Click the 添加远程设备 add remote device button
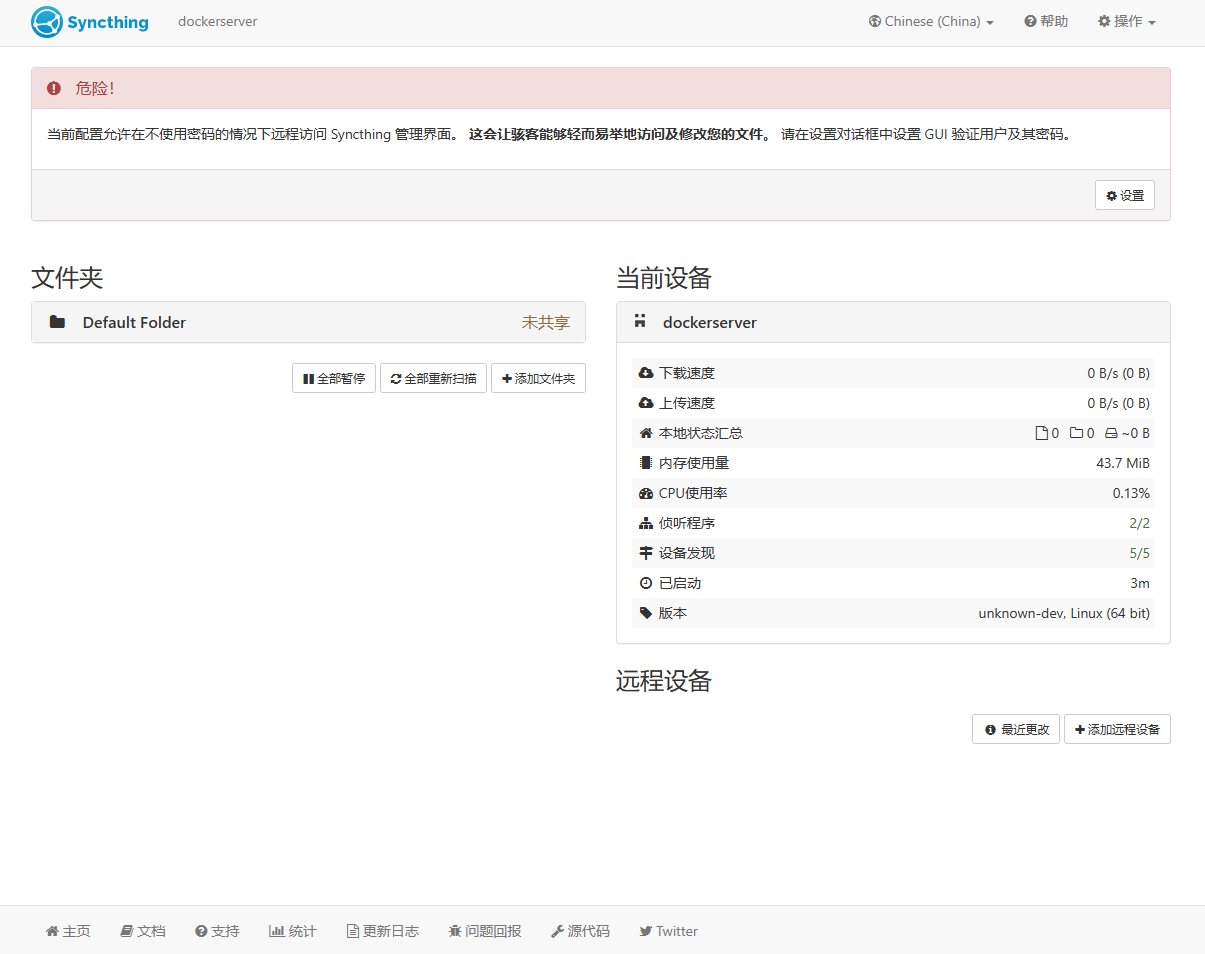 click(x=1117, y=730)
